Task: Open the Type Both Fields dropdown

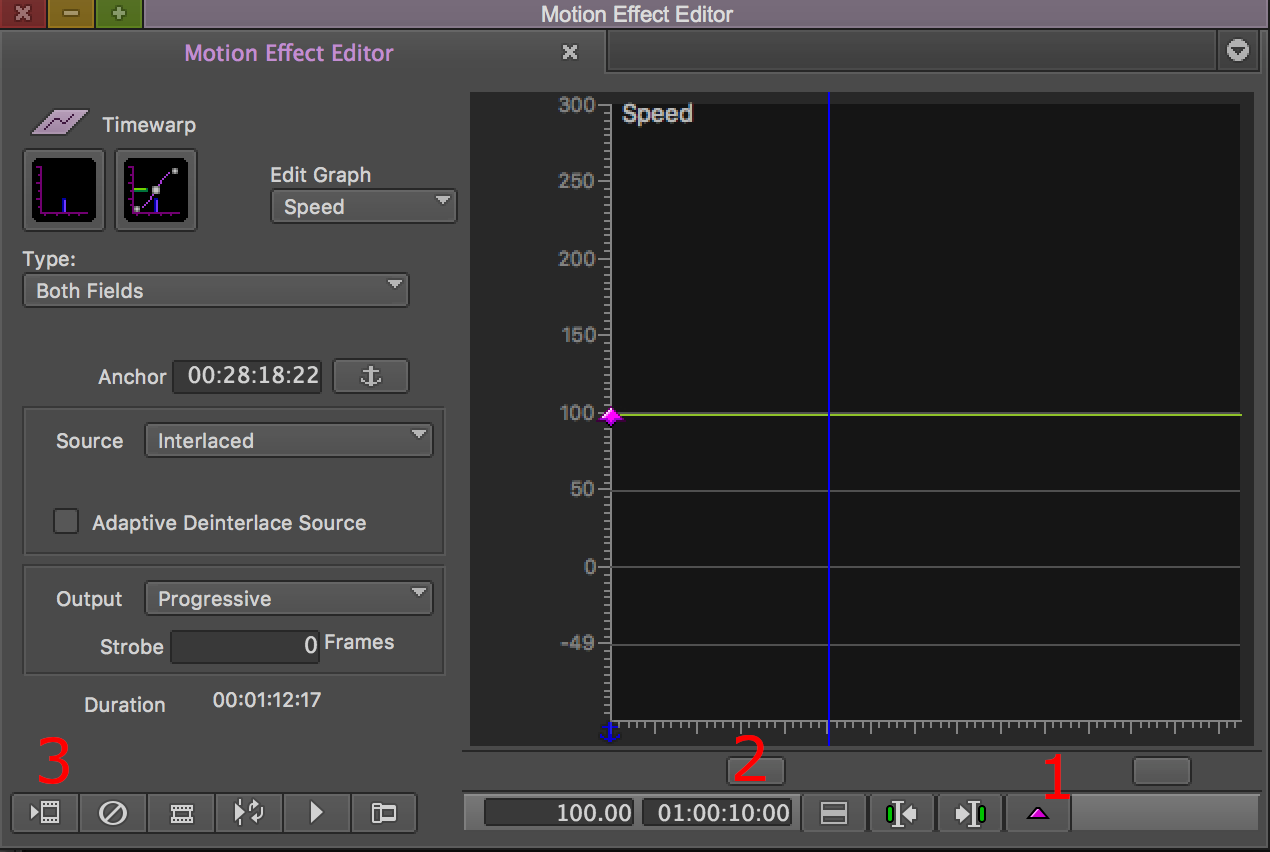Action: coord(215,291)
